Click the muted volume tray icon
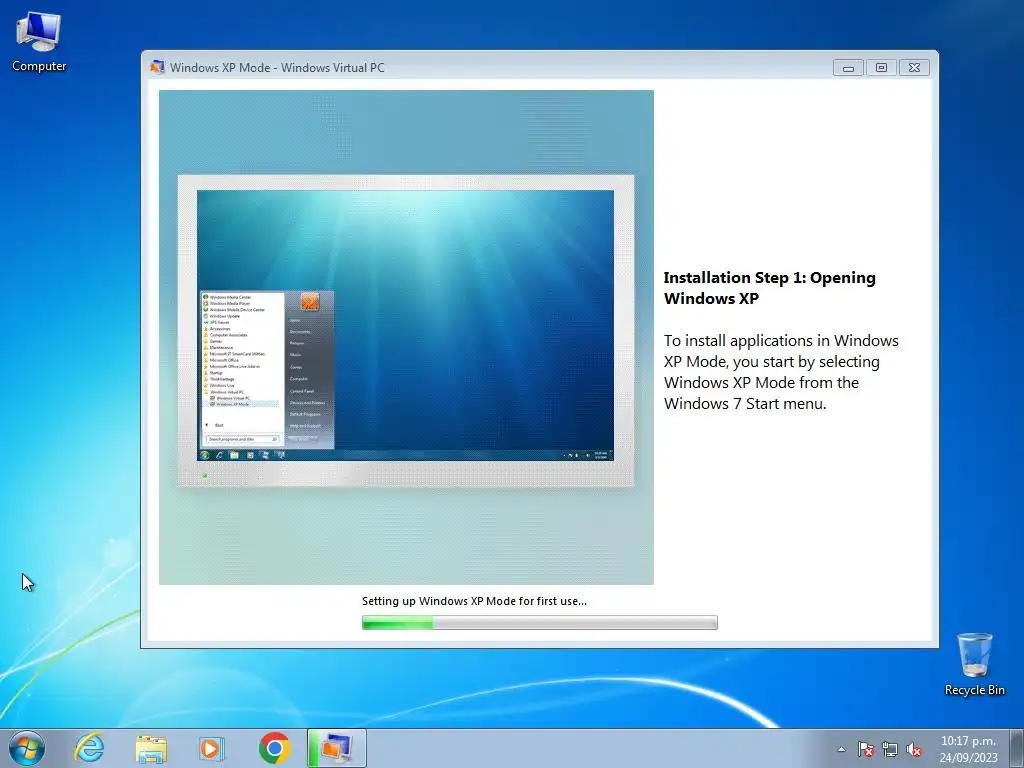This screenshot has width=1024, height=768. pos(914,749)
